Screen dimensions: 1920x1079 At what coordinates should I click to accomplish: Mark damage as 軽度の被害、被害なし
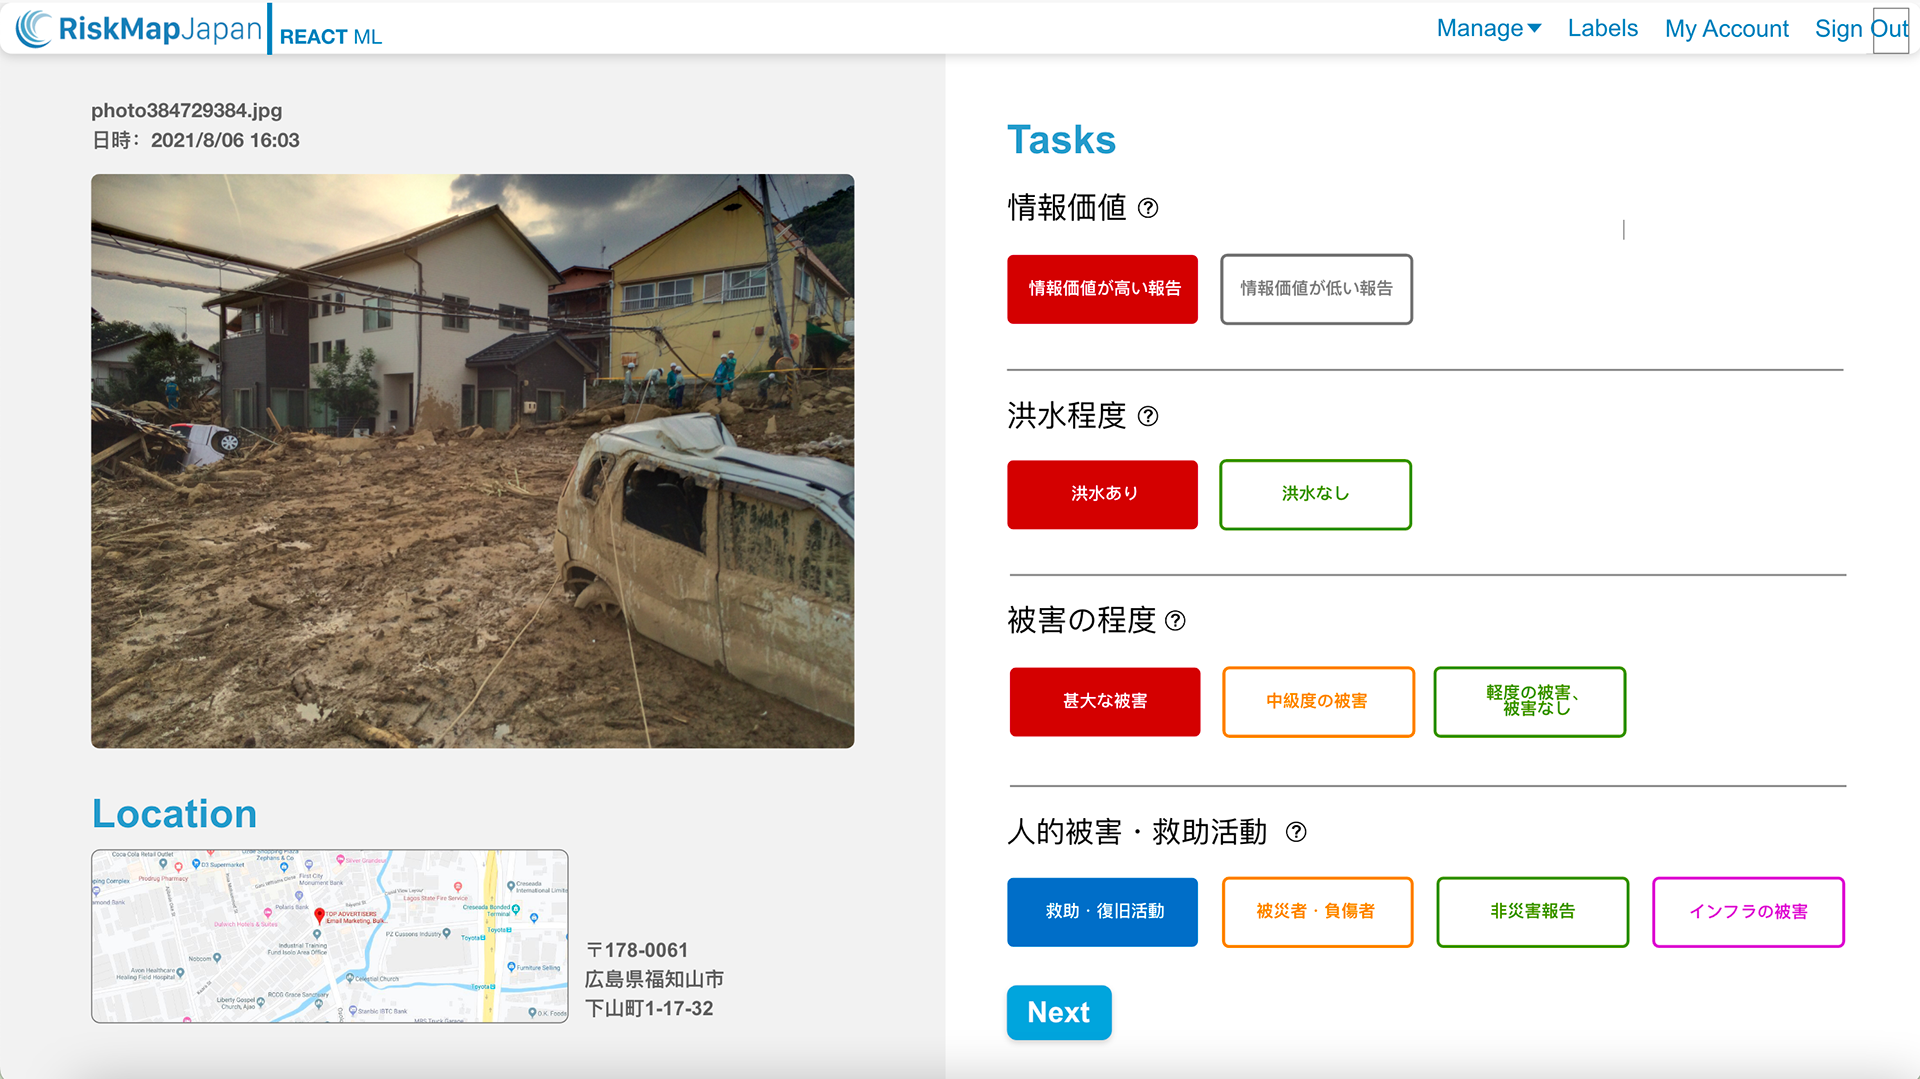1529,701
